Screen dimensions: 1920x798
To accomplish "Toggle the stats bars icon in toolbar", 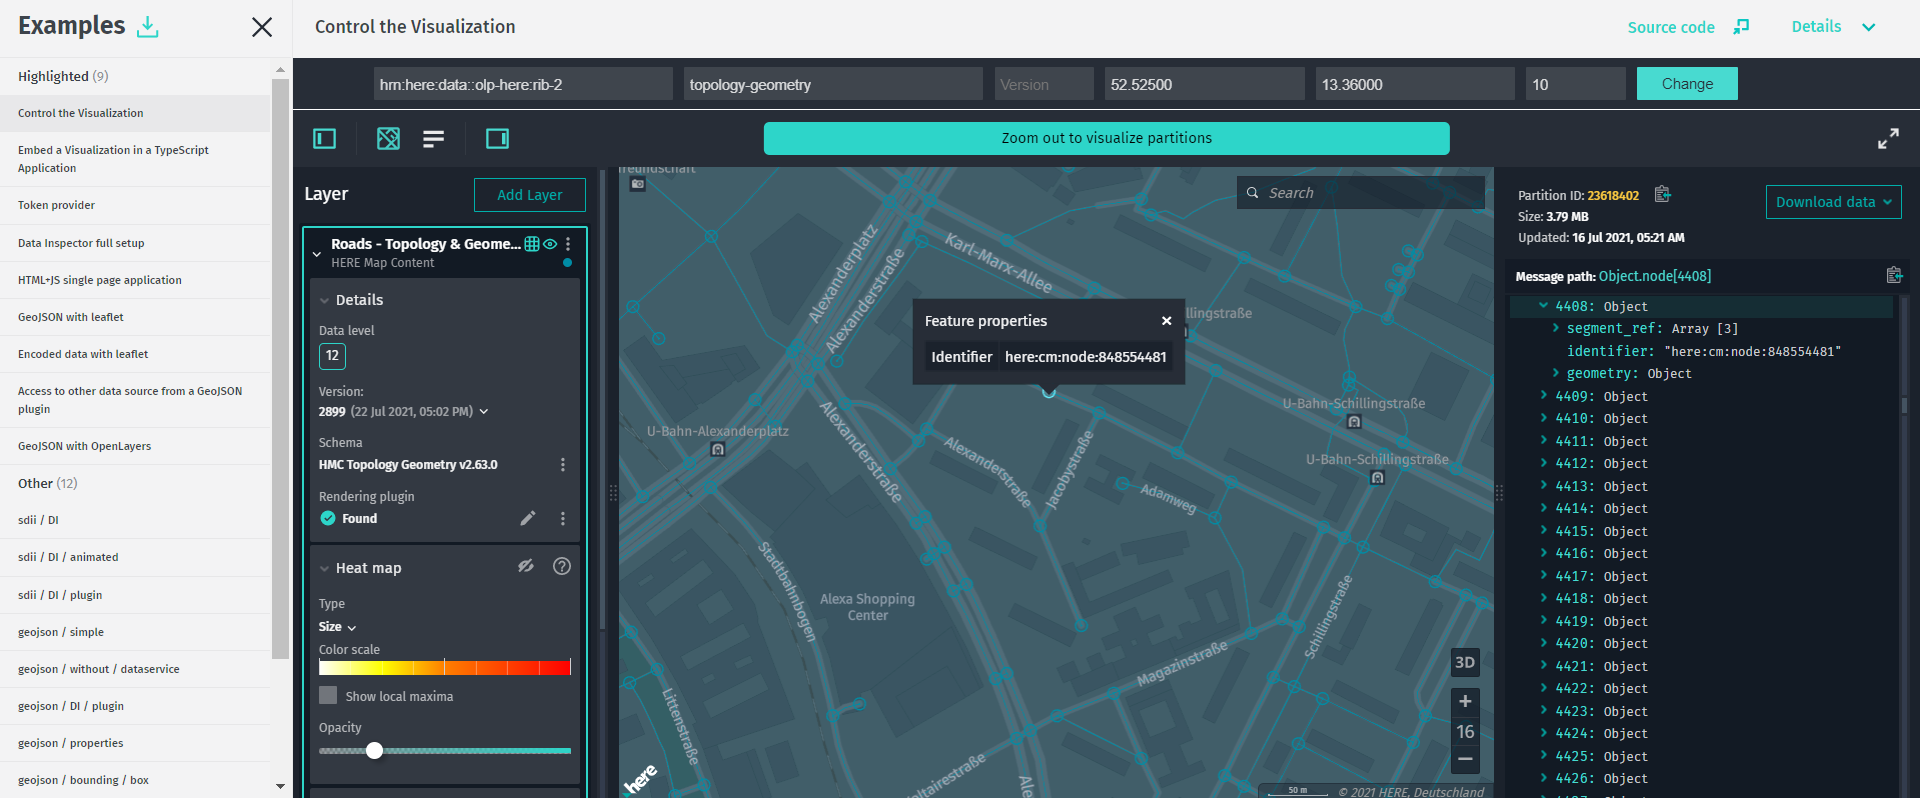I will point(433,139).
